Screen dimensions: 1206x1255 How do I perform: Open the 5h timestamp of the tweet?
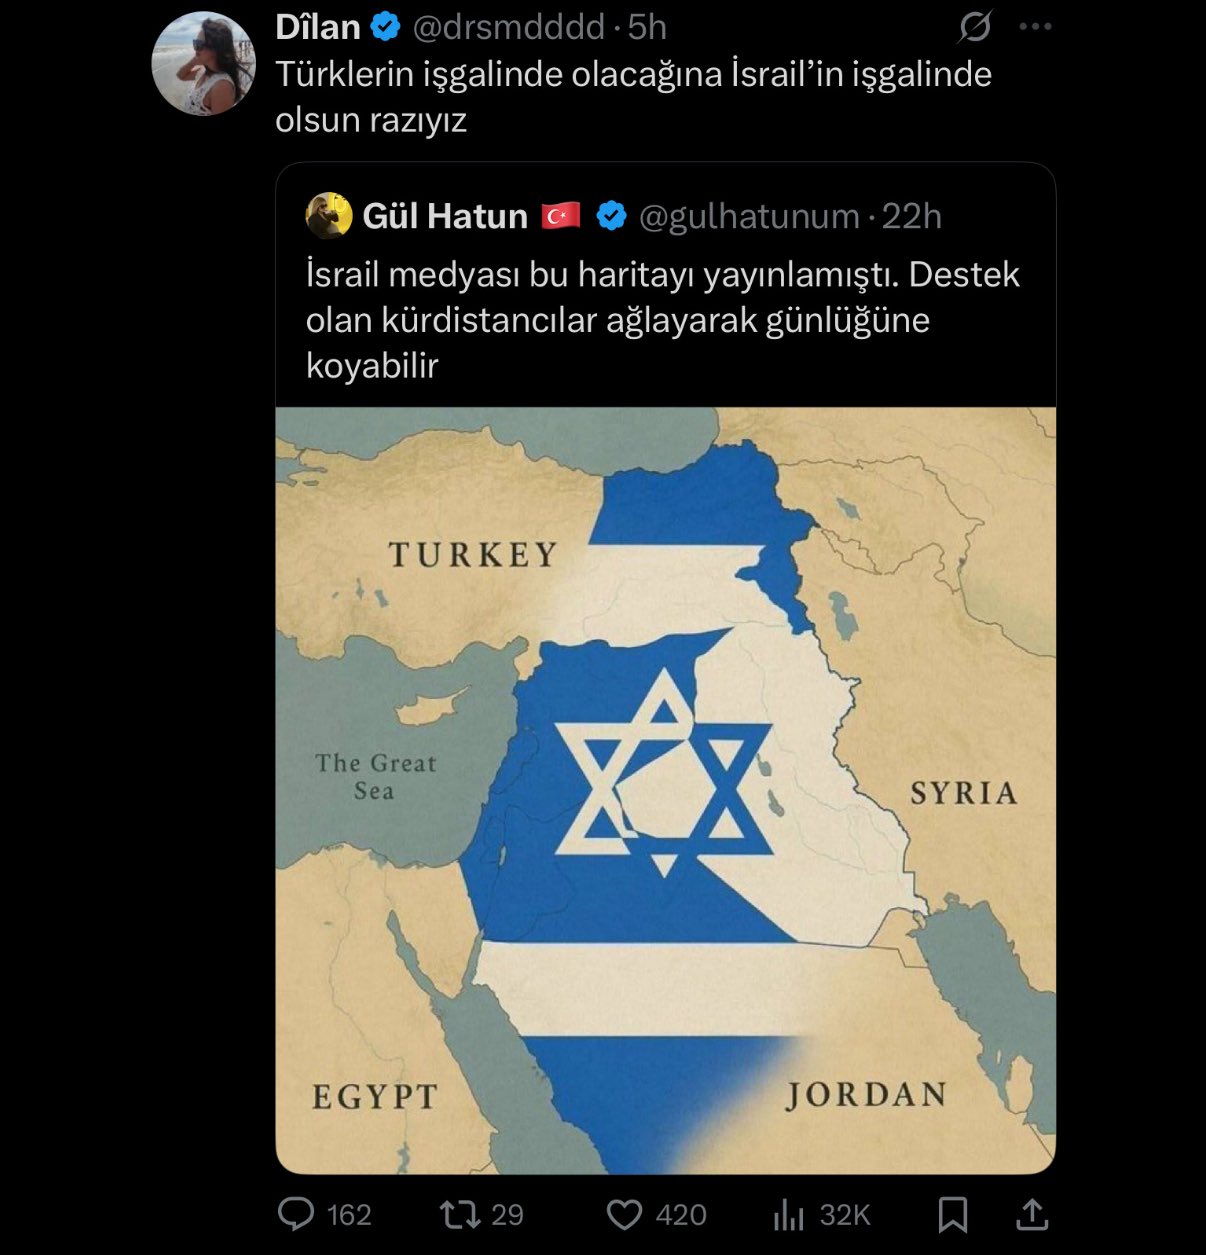(x=647, y=27)
